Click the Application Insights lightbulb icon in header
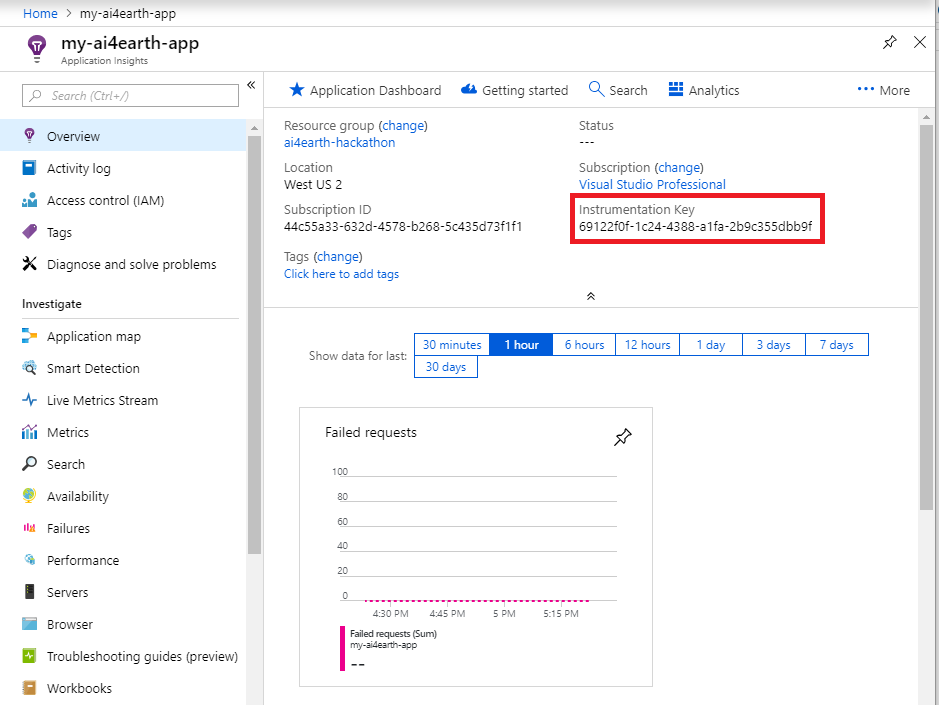Viewport: 939px width, 705px height. point(37,49)
